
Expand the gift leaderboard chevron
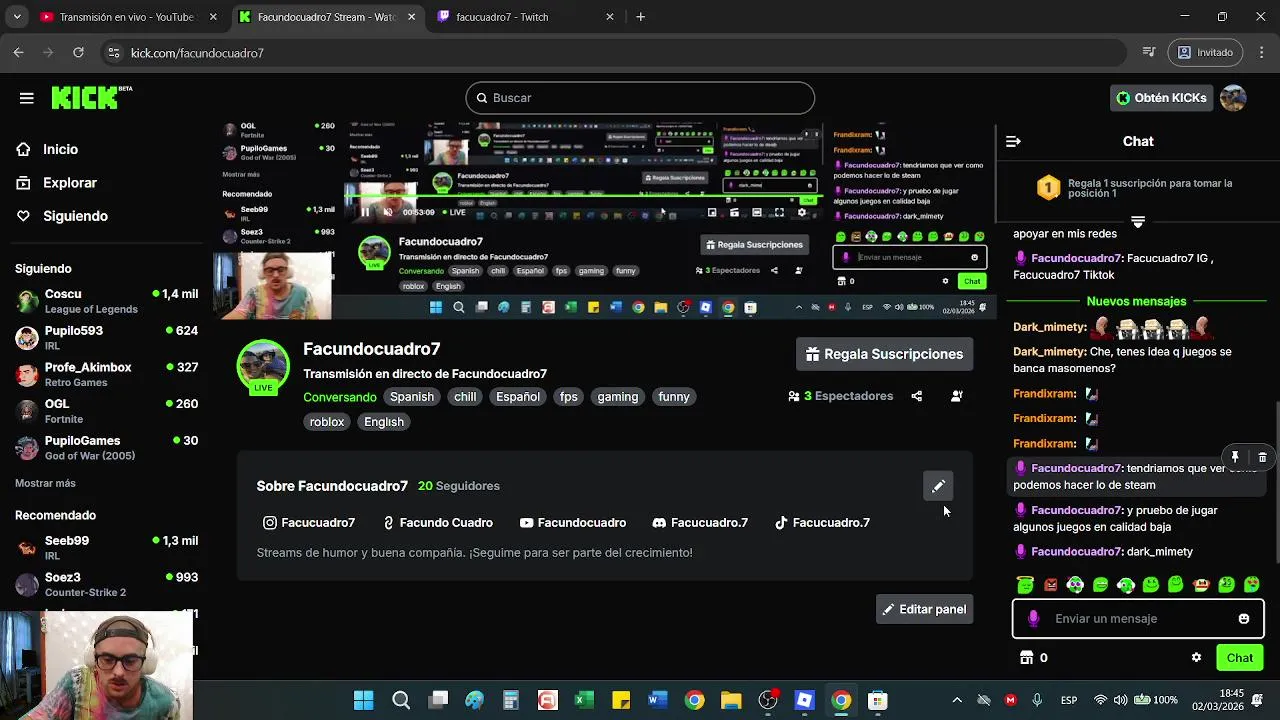click(1137, 222)
